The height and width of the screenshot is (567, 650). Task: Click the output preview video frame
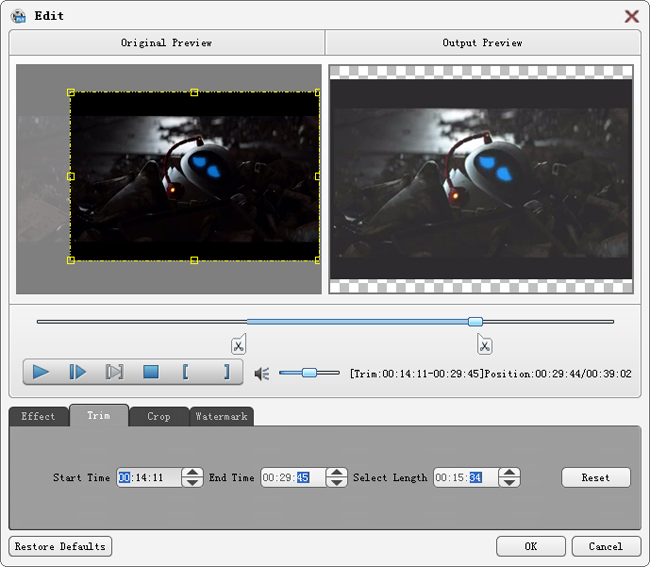point(481,179)
